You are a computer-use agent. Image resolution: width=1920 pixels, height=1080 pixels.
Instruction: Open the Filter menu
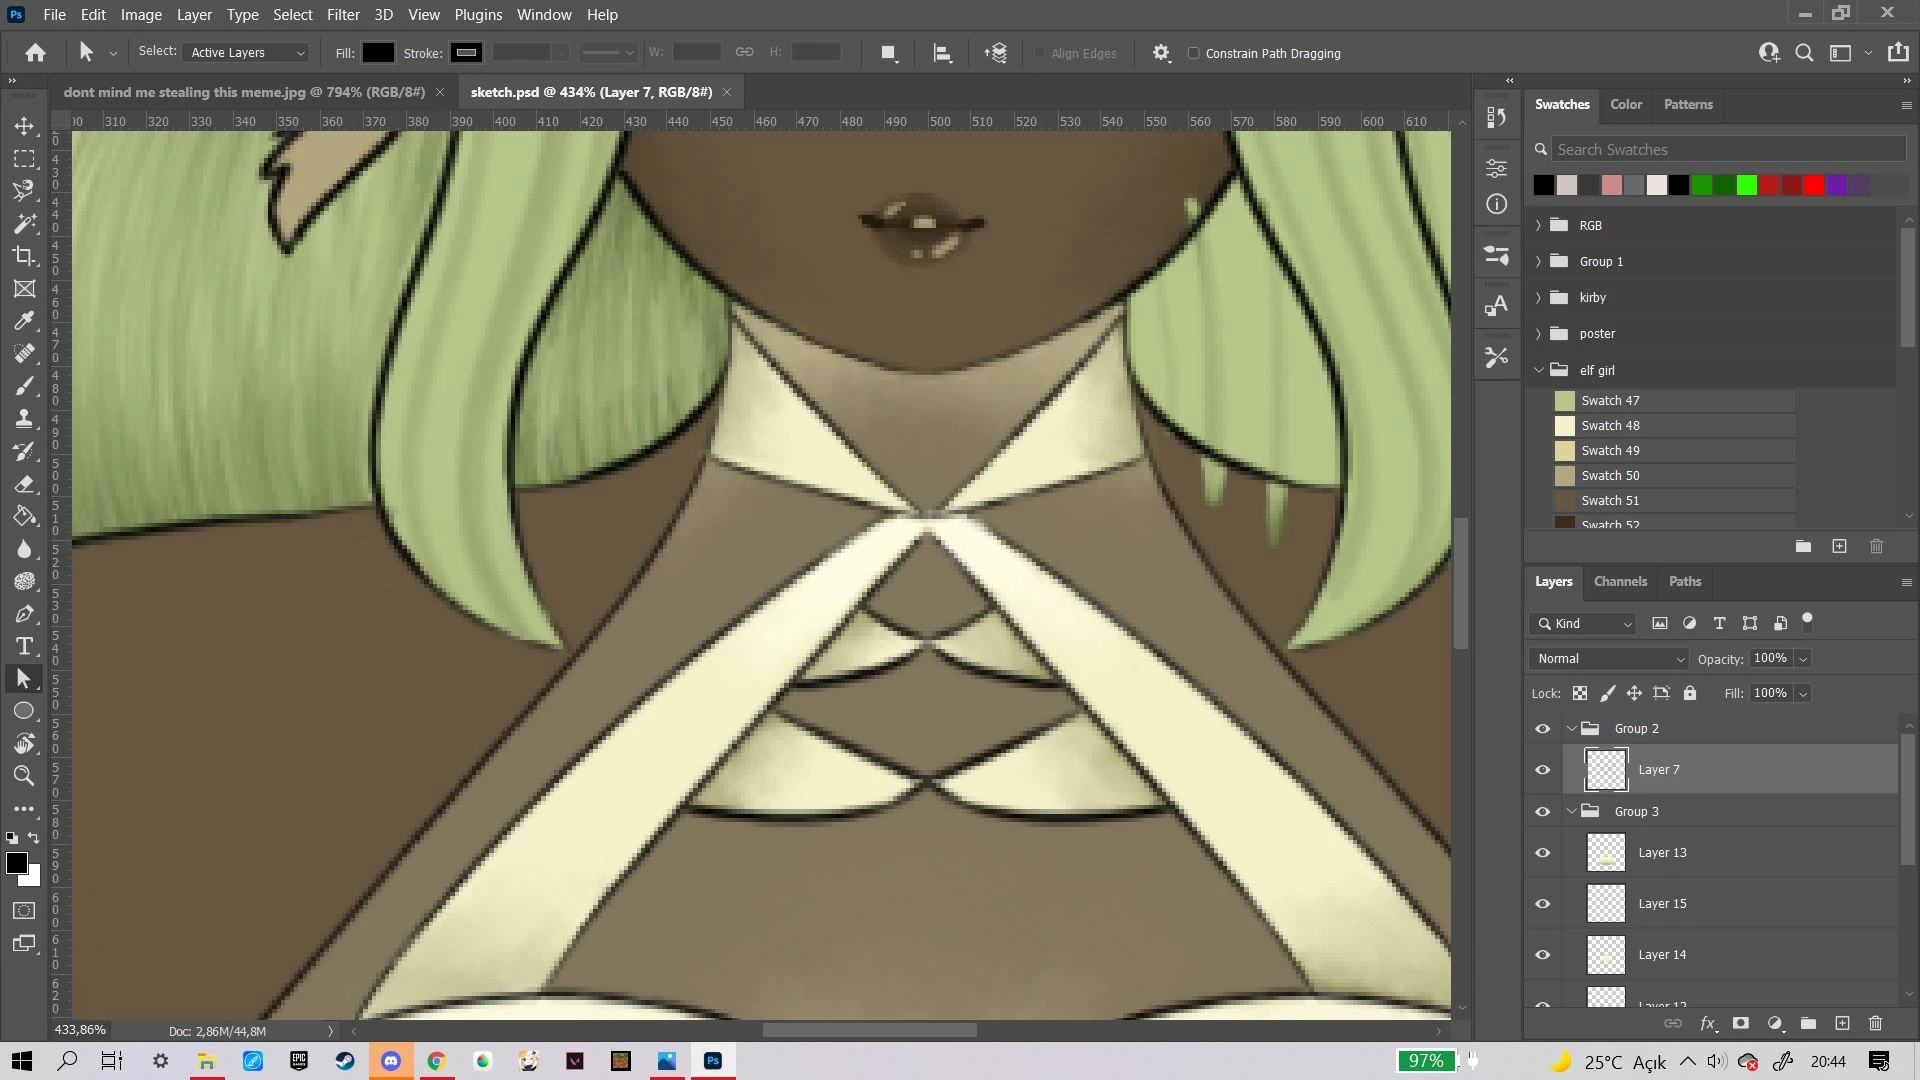pyautogui.click(x=342, y=15)
